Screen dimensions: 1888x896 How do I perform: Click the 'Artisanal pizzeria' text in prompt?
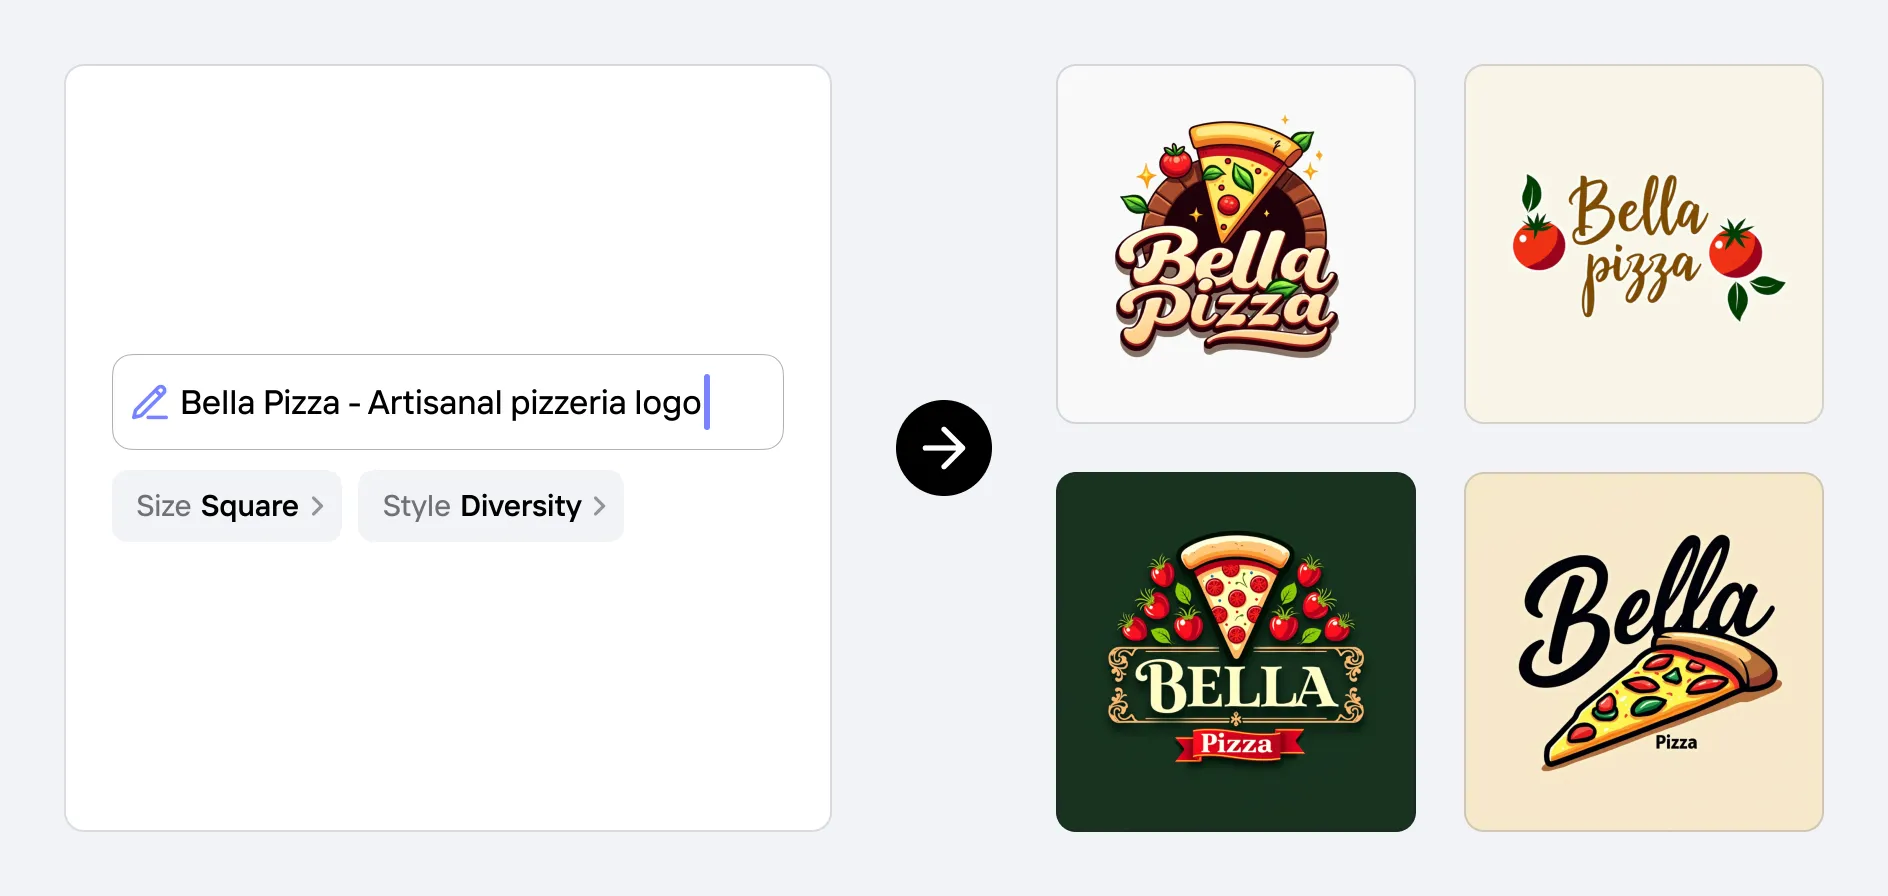point(496,402)
